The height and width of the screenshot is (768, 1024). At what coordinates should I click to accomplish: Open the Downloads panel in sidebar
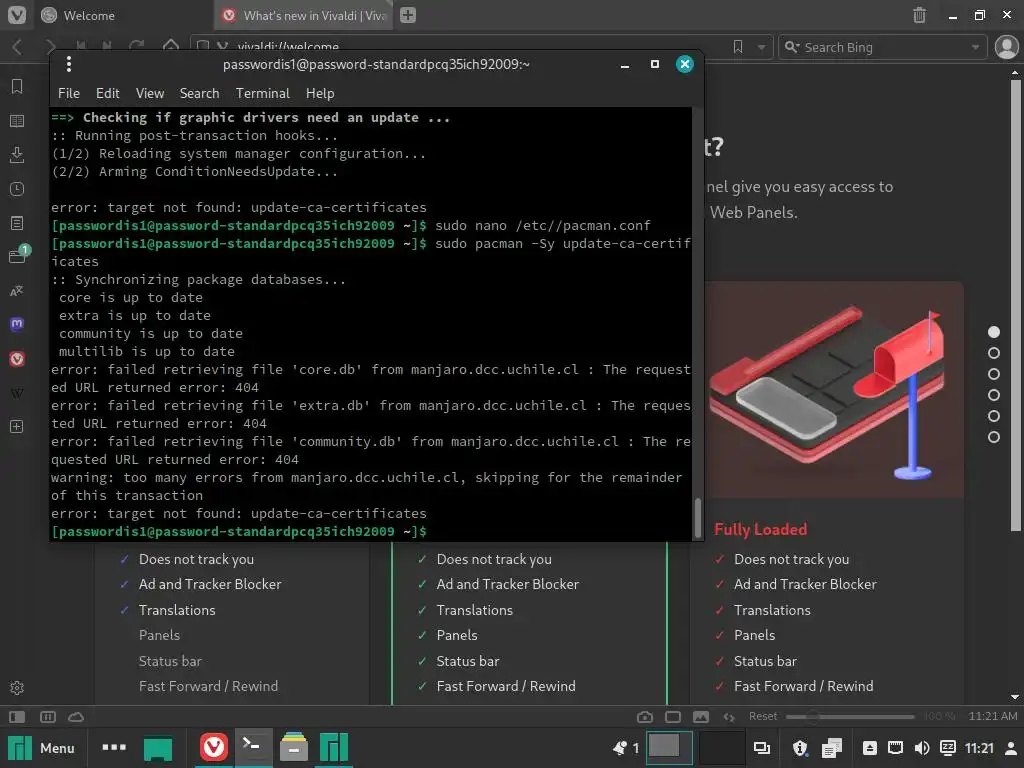[17, 155]
